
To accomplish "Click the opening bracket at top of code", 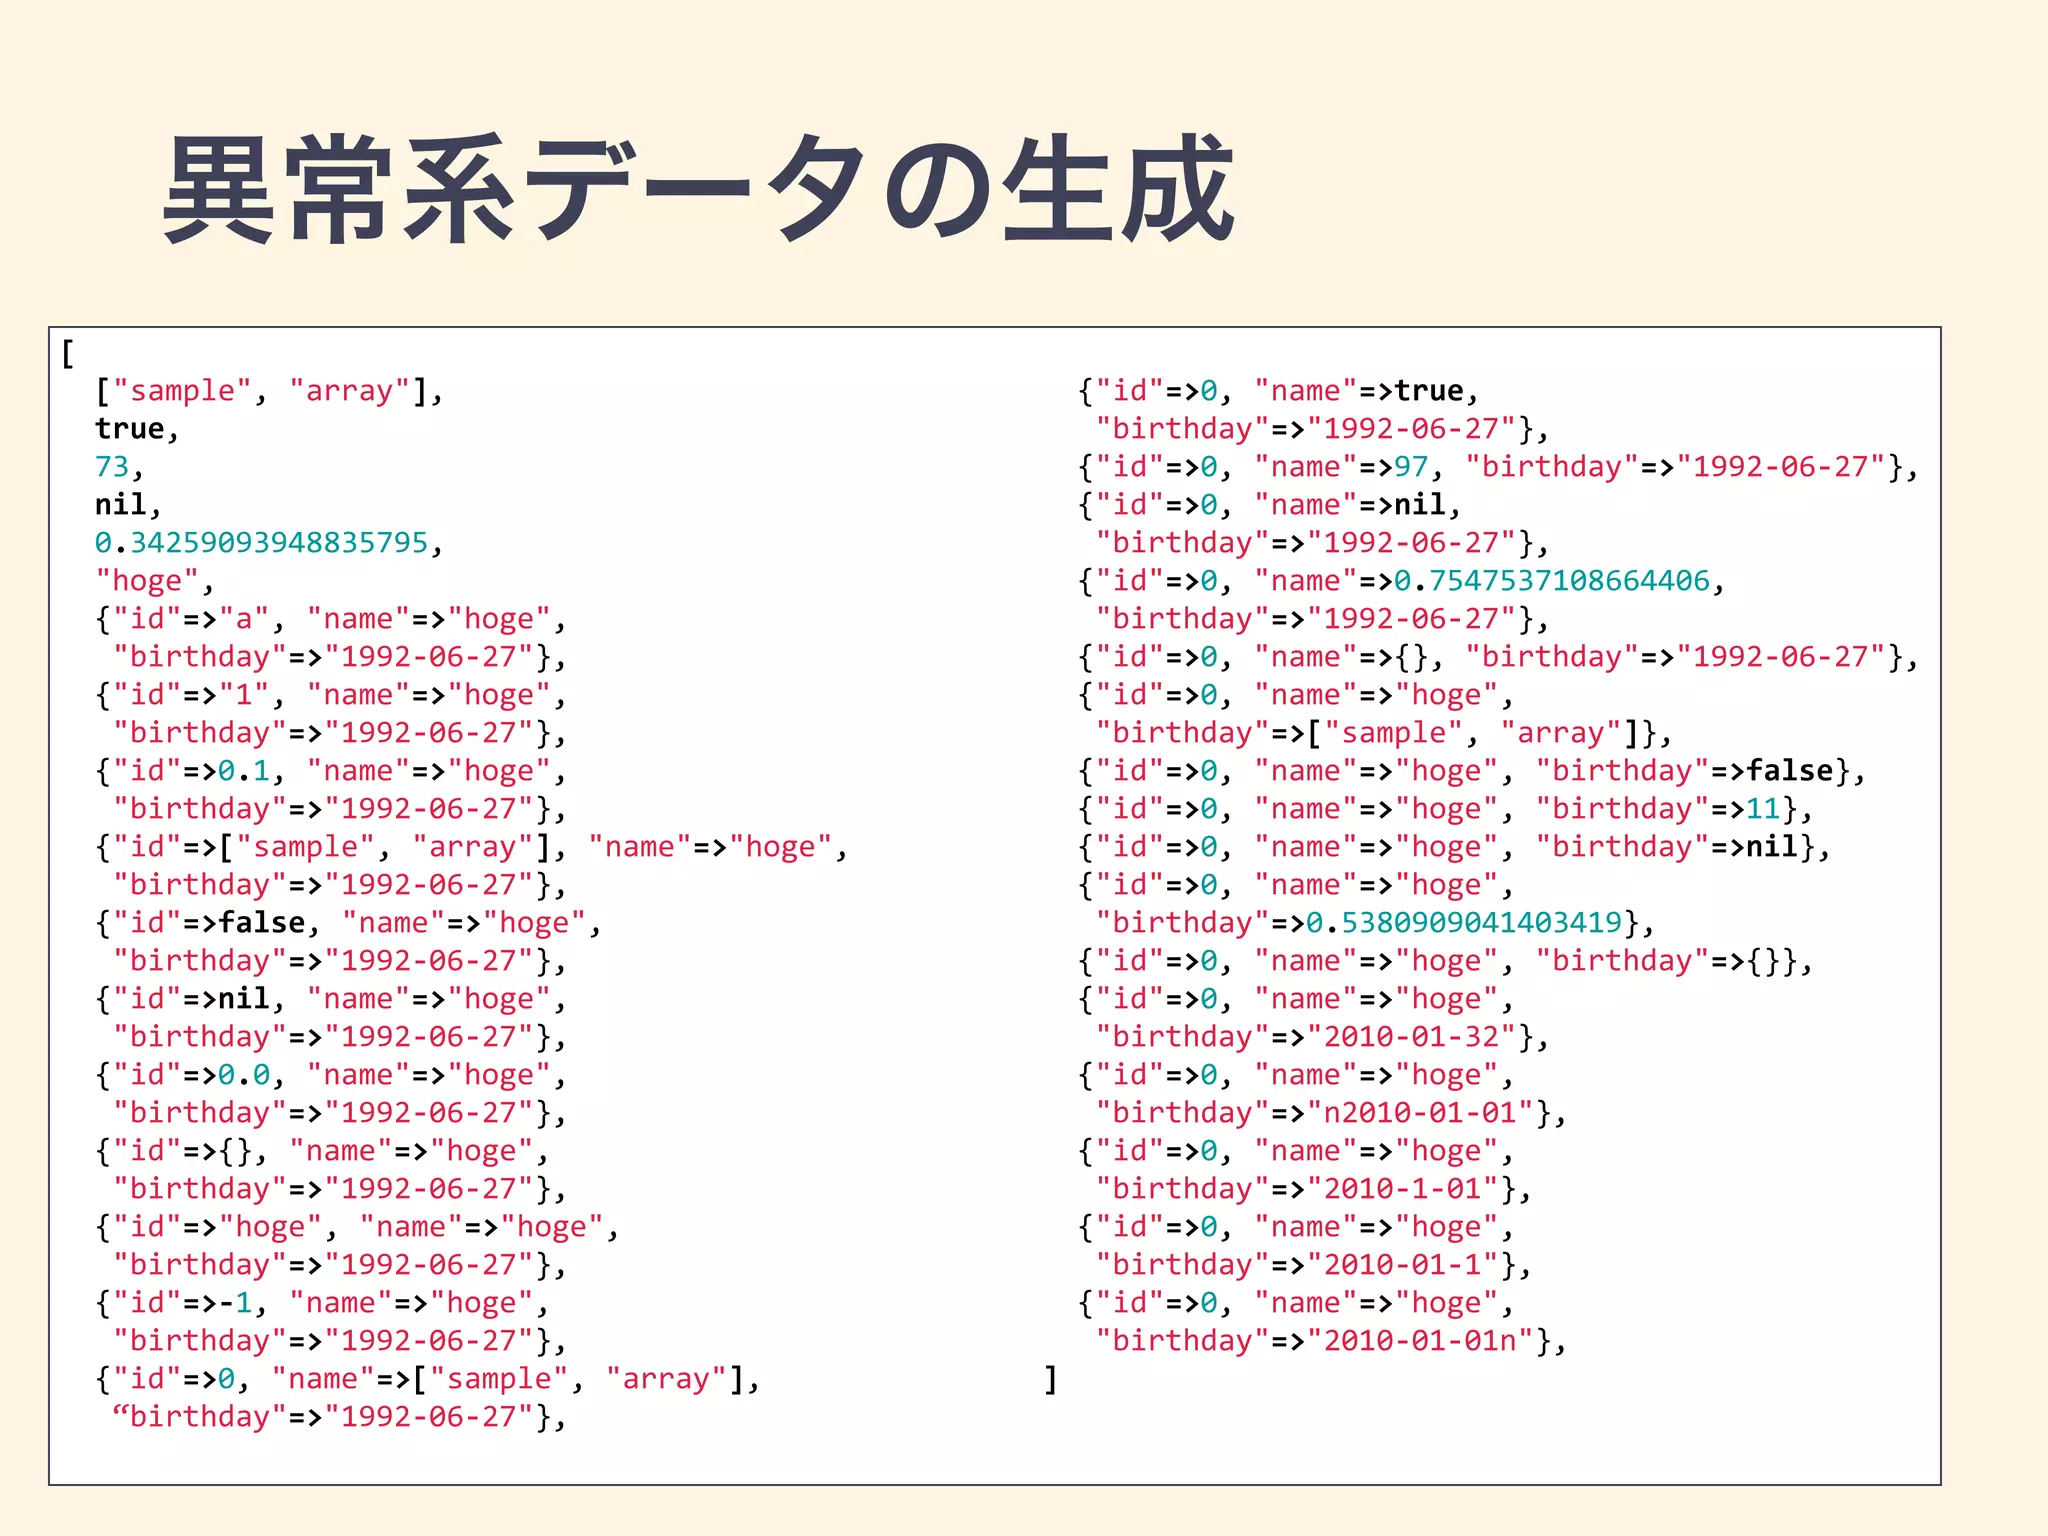I will 67,353.
